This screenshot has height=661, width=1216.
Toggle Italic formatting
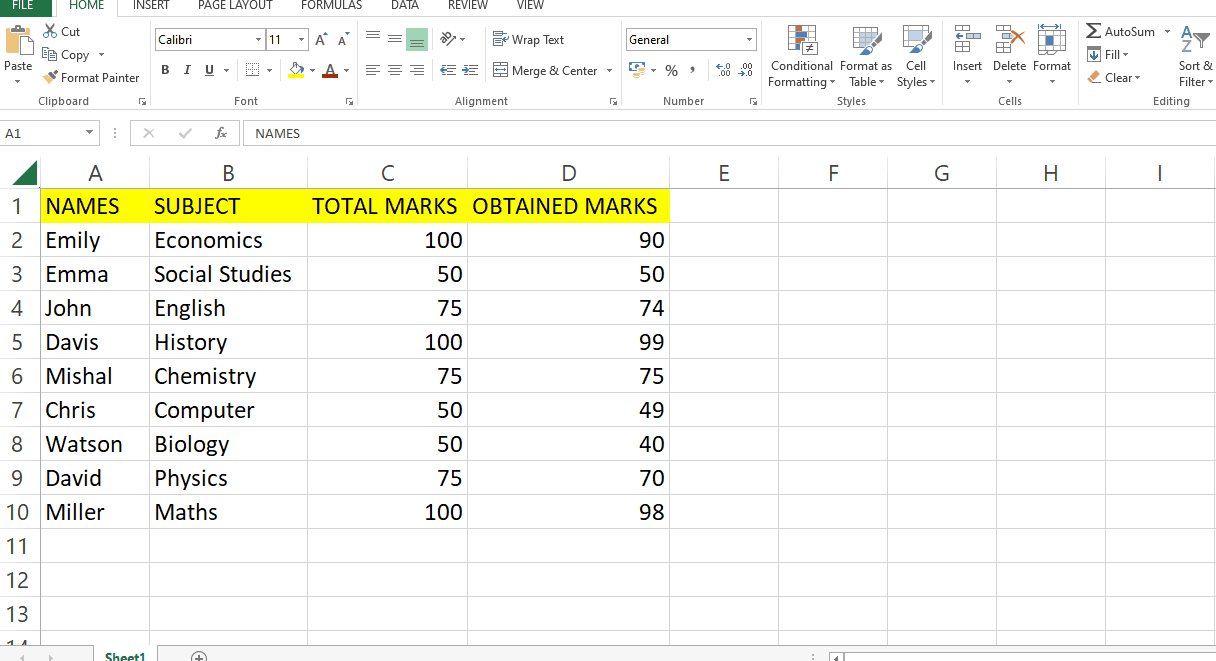(187, 70)
